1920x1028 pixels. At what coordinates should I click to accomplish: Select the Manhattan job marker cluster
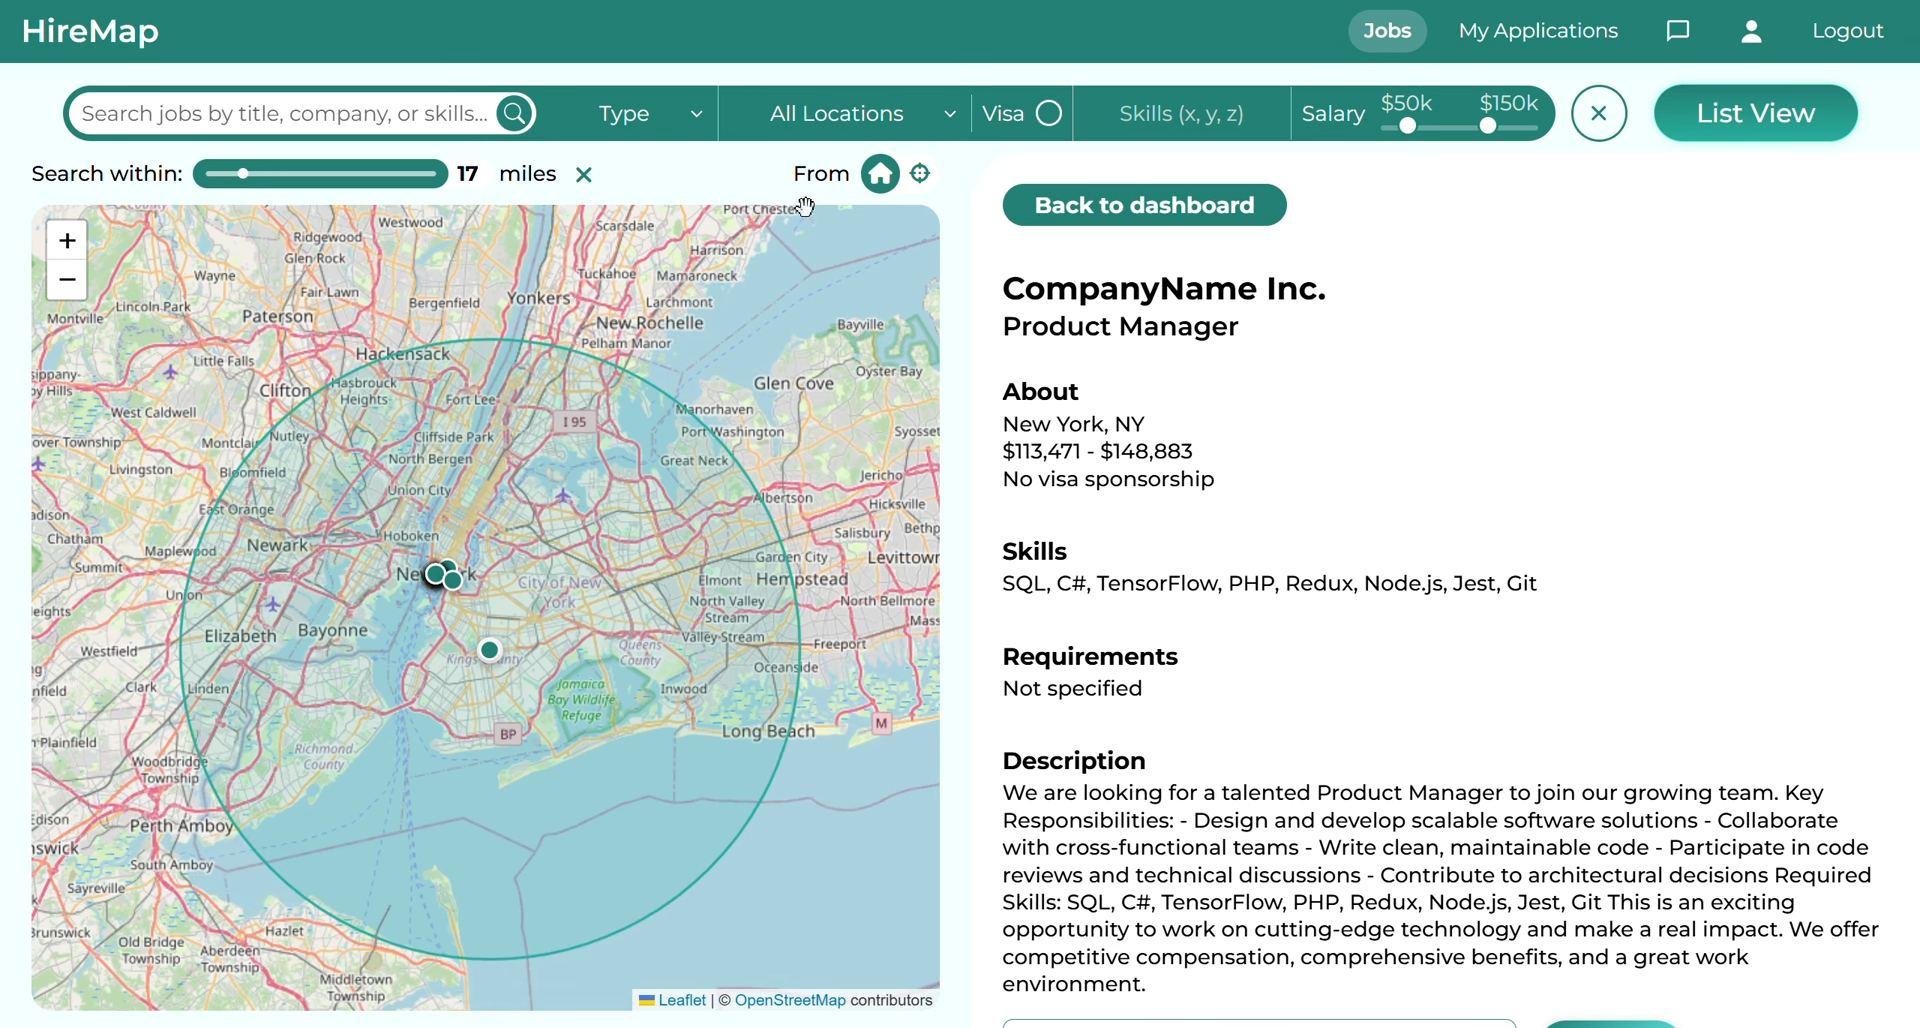click(x=443, y=575)
